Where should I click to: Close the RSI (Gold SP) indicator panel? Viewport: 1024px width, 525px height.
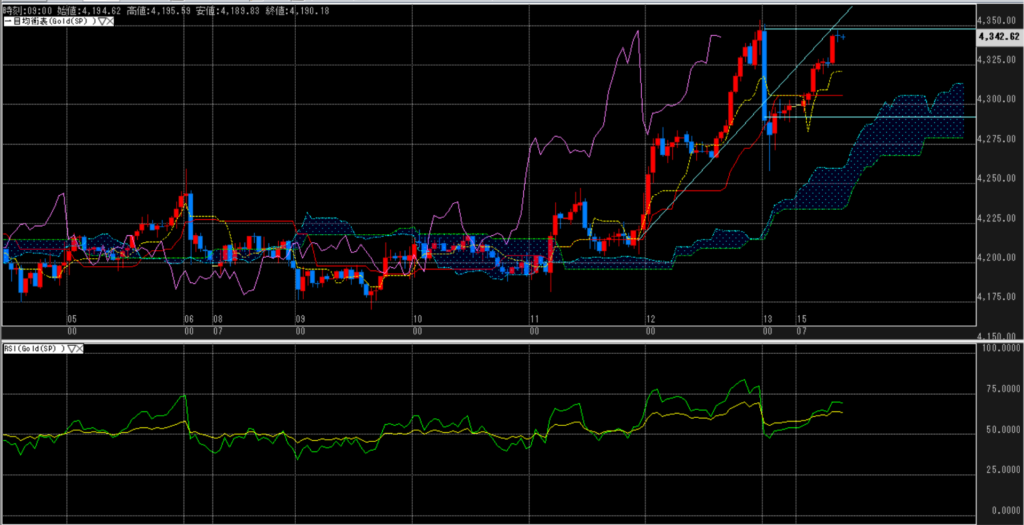tap(81, 348)
